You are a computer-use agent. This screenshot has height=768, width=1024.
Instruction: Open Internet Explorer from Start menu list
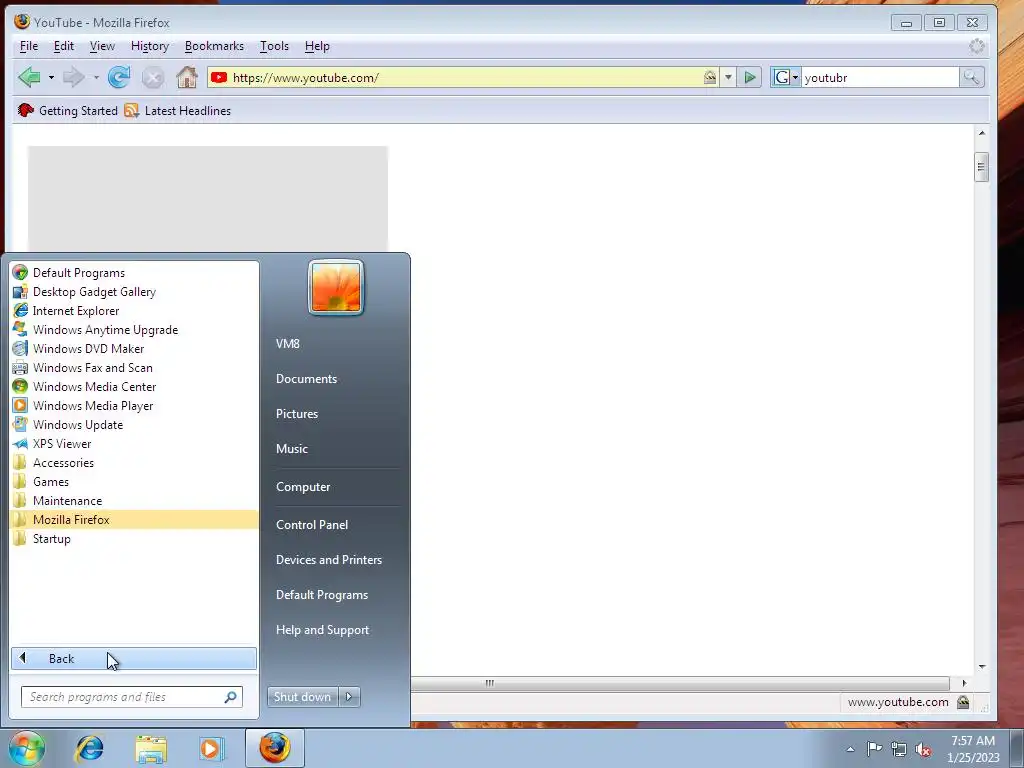(x=76, y=311)
